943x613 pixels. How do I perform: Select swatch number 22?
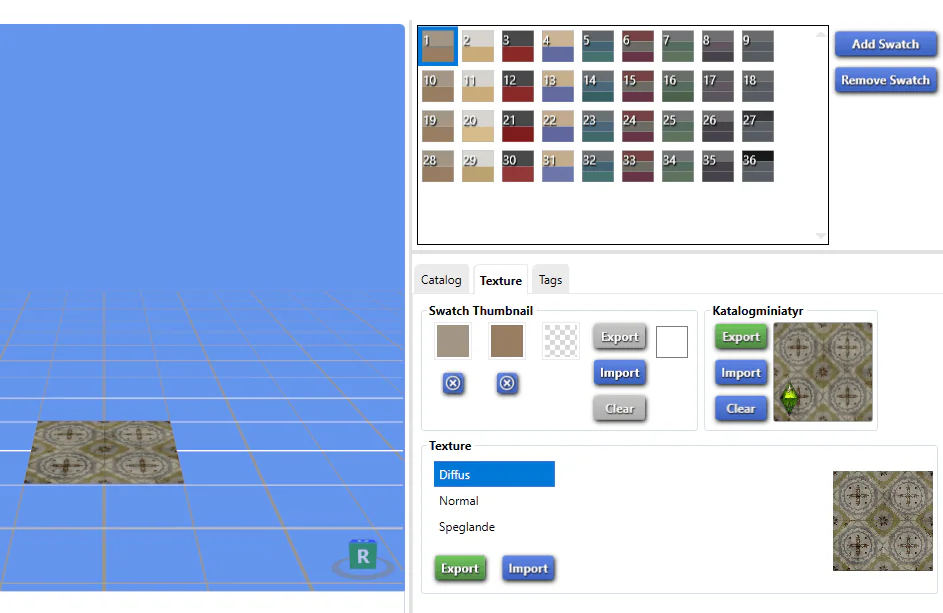558,126
